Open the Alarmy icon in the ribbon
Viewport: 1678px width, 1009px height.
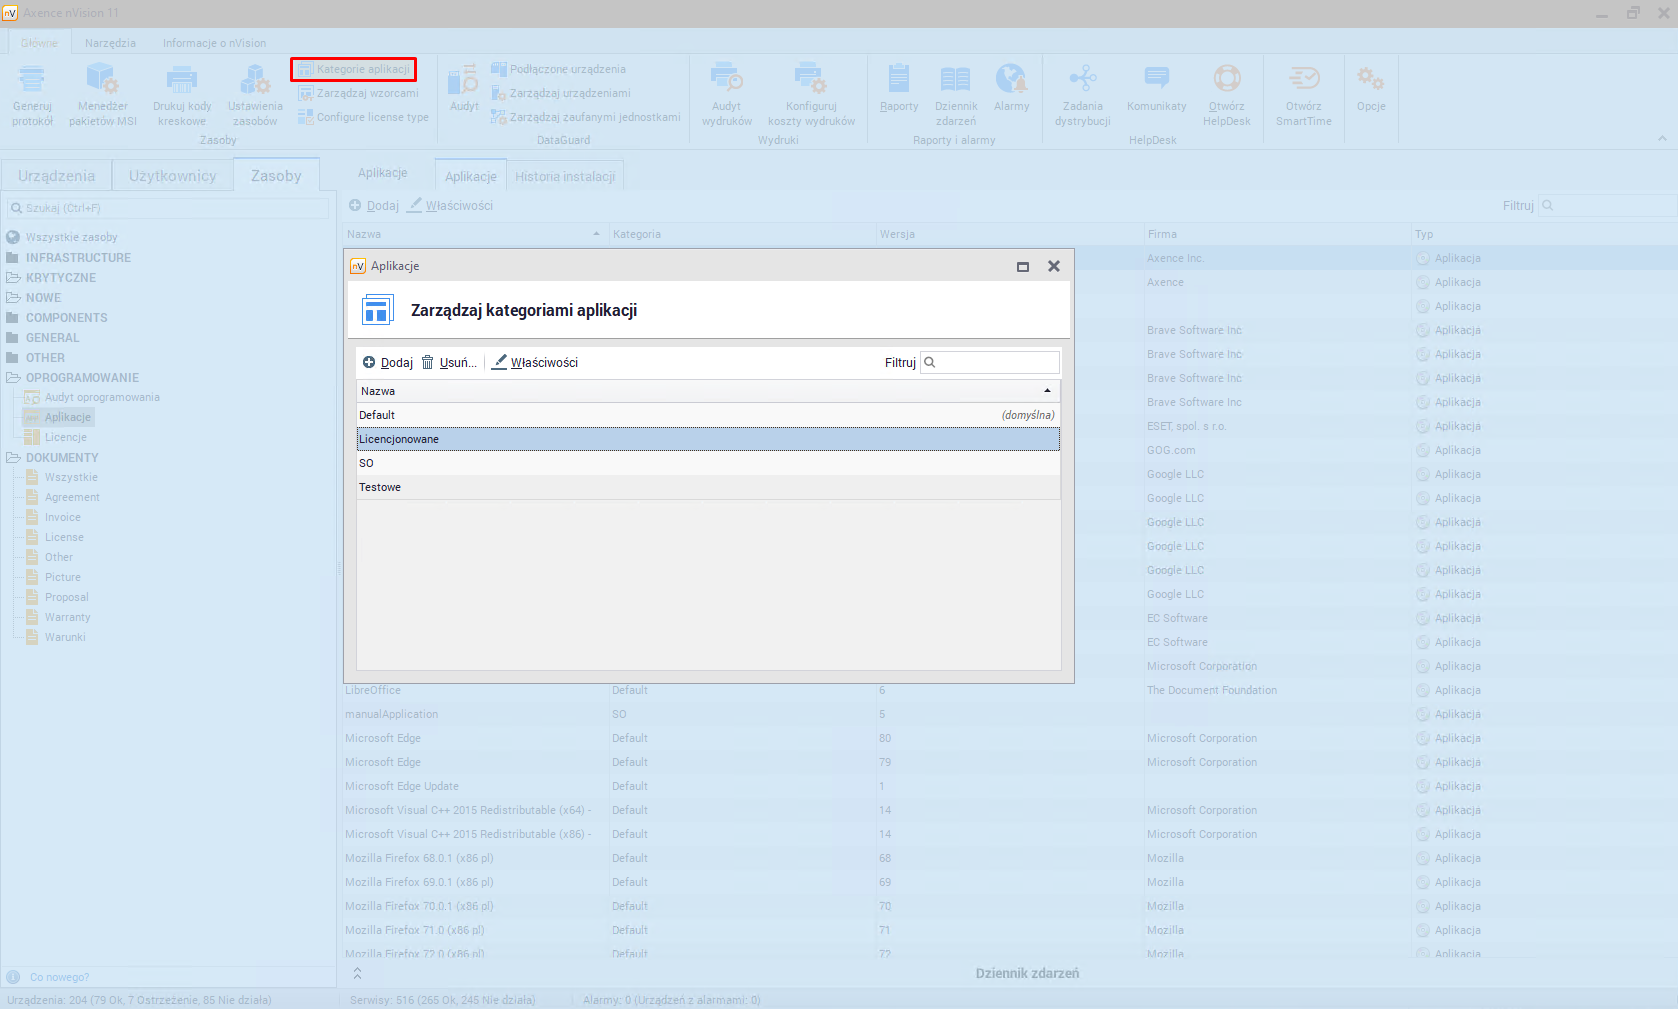1011,80
